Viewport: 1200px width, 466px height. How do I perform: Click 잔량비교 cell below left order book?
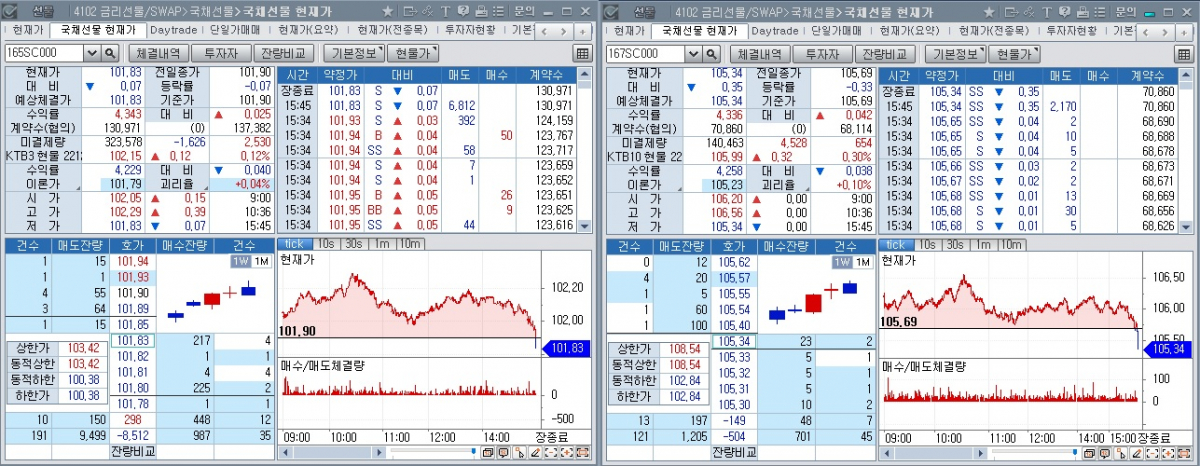(133, 452)
